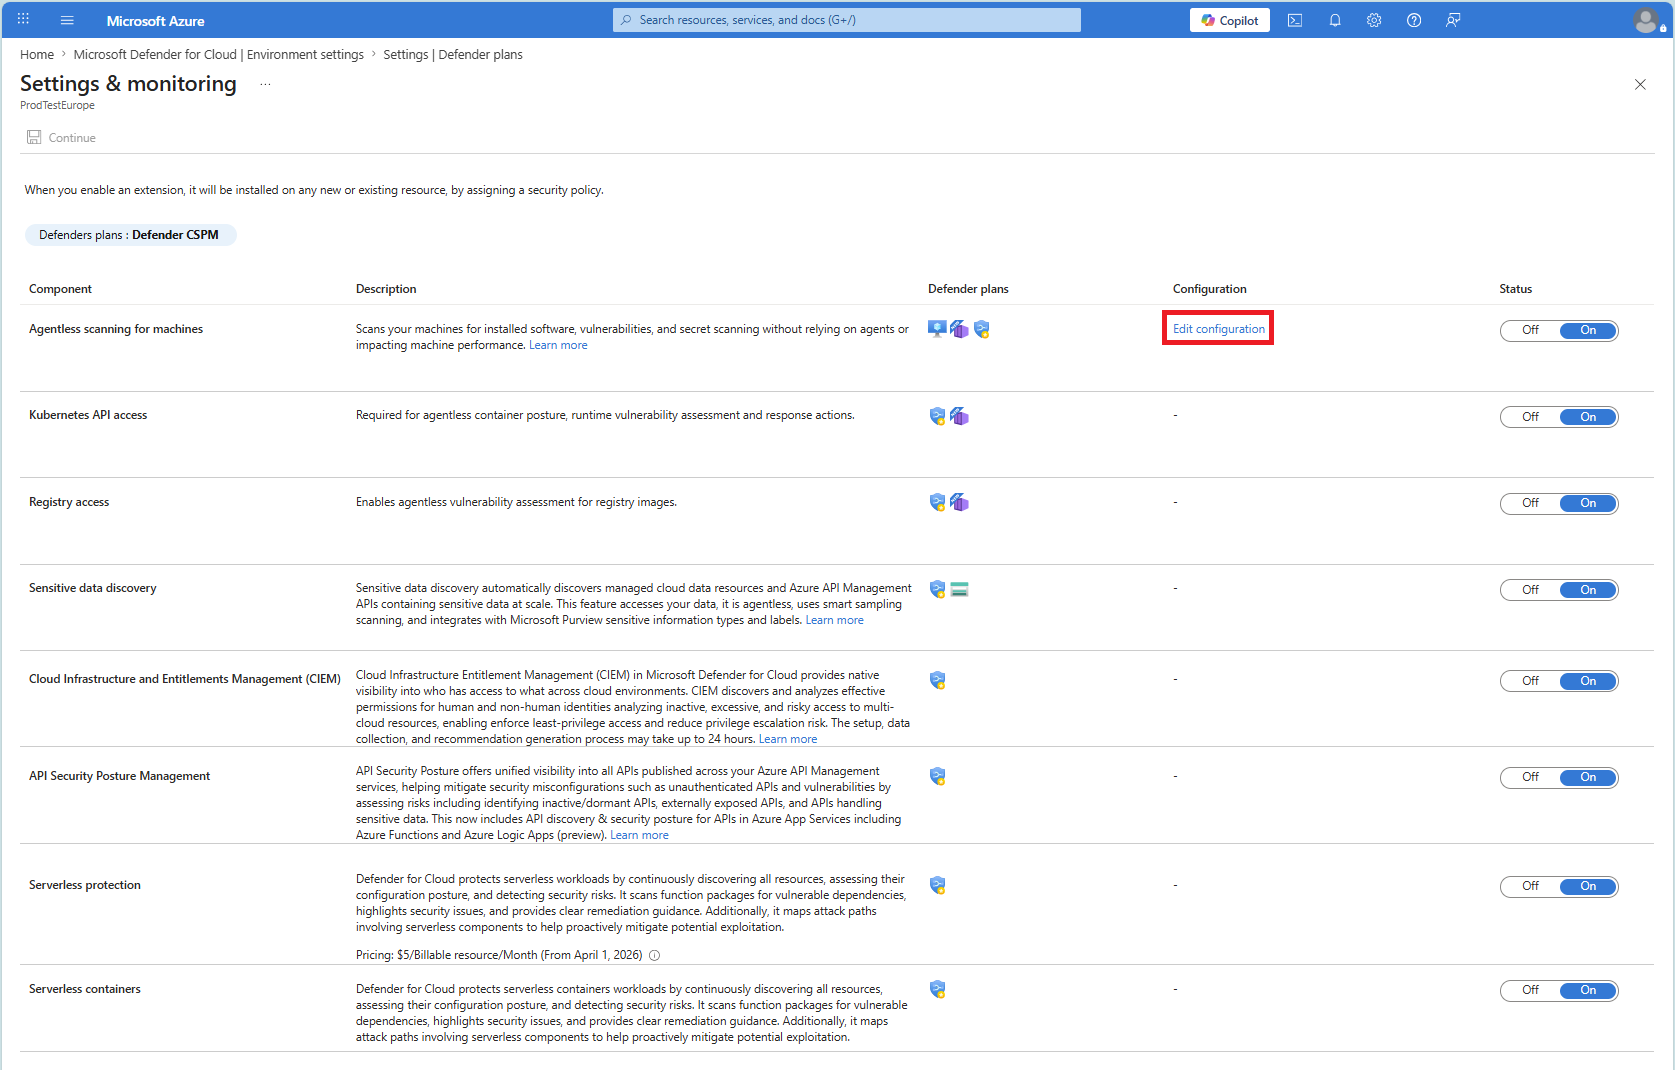The height and width of the screenshot is (1070, 1675).
Task: Click the Description column header
Action: pyautogui.click(x=386, y=289)
